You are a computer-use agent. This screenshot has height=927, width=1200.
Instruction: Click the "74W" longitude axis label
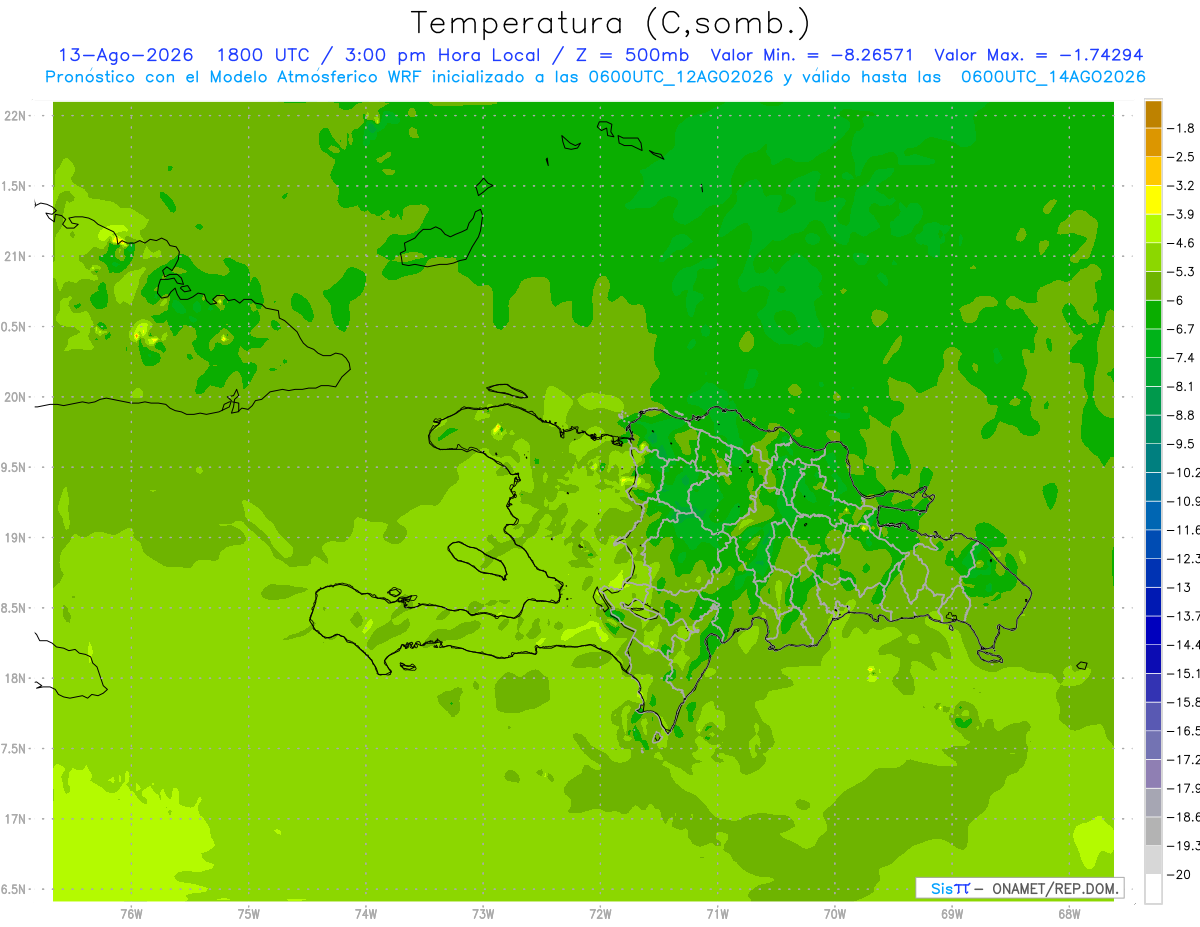pyautogui.click(x=366, y=915)
